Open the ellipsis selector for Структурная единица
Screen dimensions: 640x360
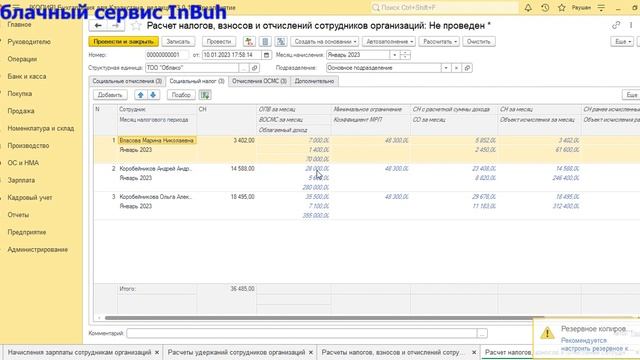click(244, 68)
